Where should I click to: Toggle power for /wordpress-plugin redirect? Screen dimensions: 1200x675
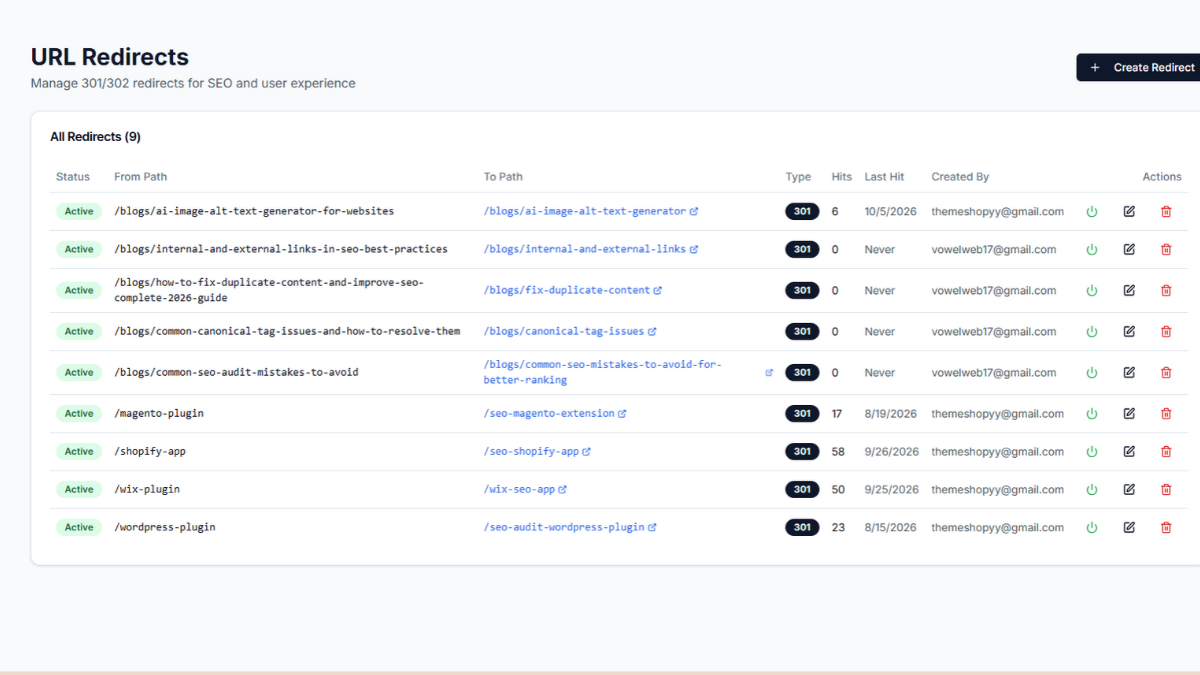(x=1092, y=527)
